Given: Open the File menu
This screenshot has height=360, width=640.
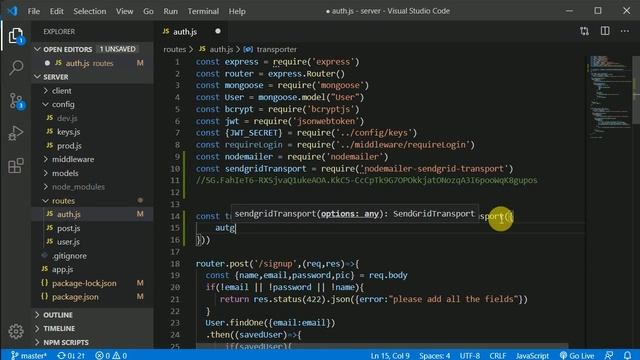Looking at the screenshot, I should 34,11.
